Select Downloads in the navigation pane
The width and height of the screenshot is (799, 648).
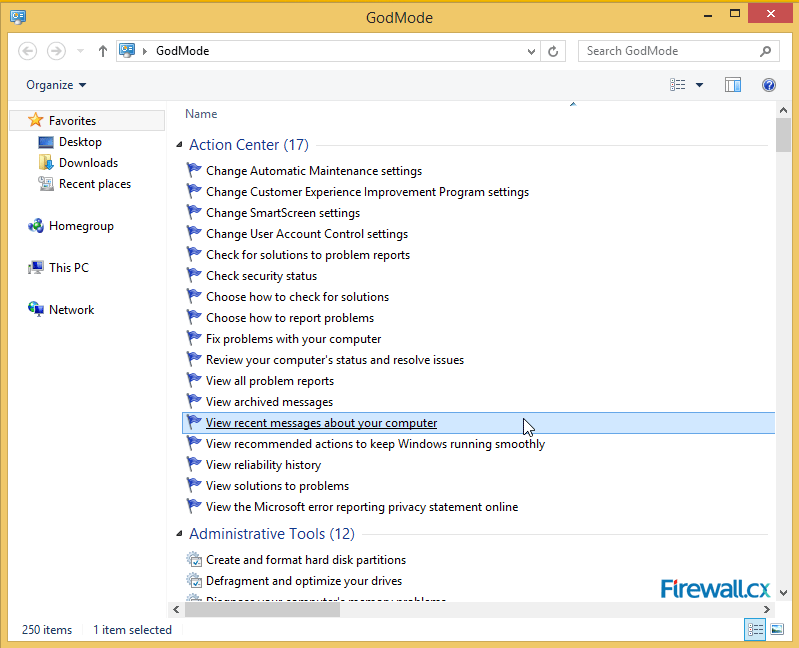[x=88, y=163]
